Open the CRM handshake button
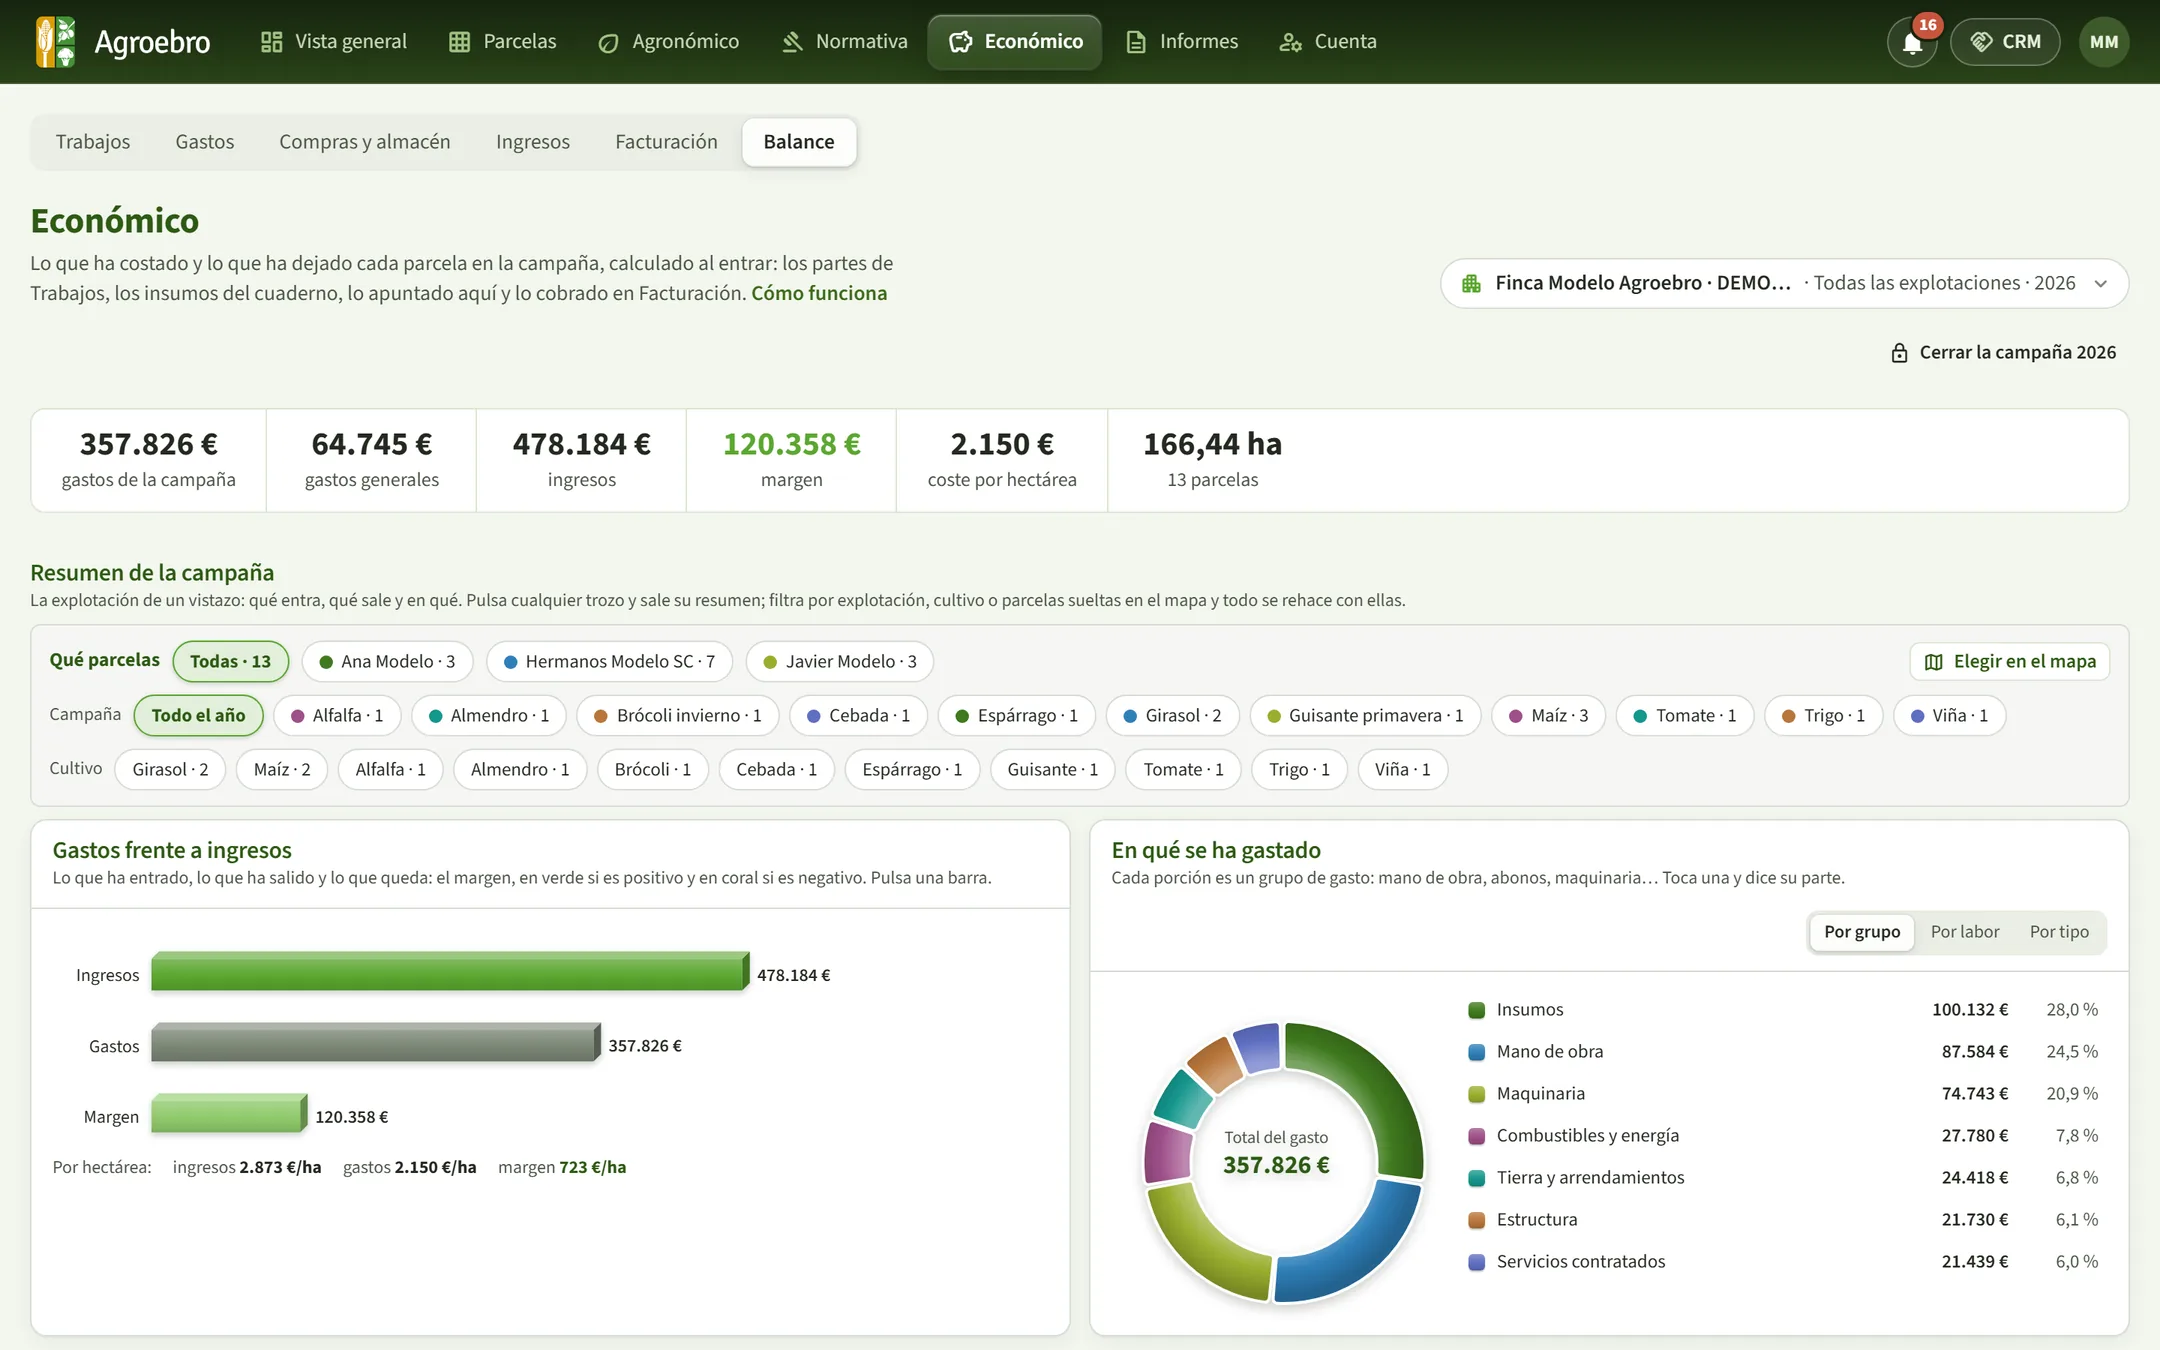The height and width of the screenshot is (1350, 2160). 2005,42
